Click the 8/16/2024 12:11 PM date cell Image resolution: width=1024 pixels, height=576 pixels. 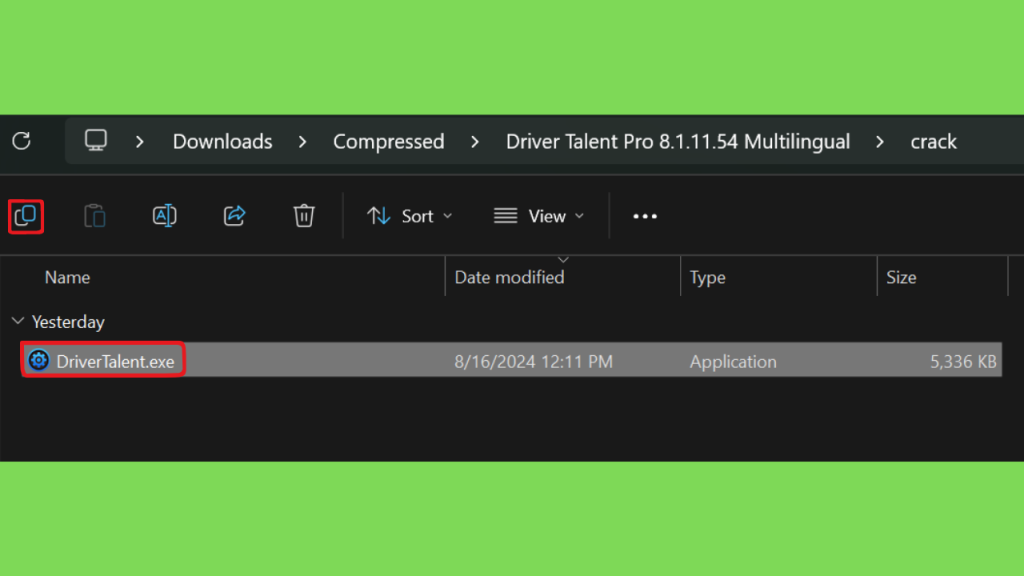pos(534,361)
